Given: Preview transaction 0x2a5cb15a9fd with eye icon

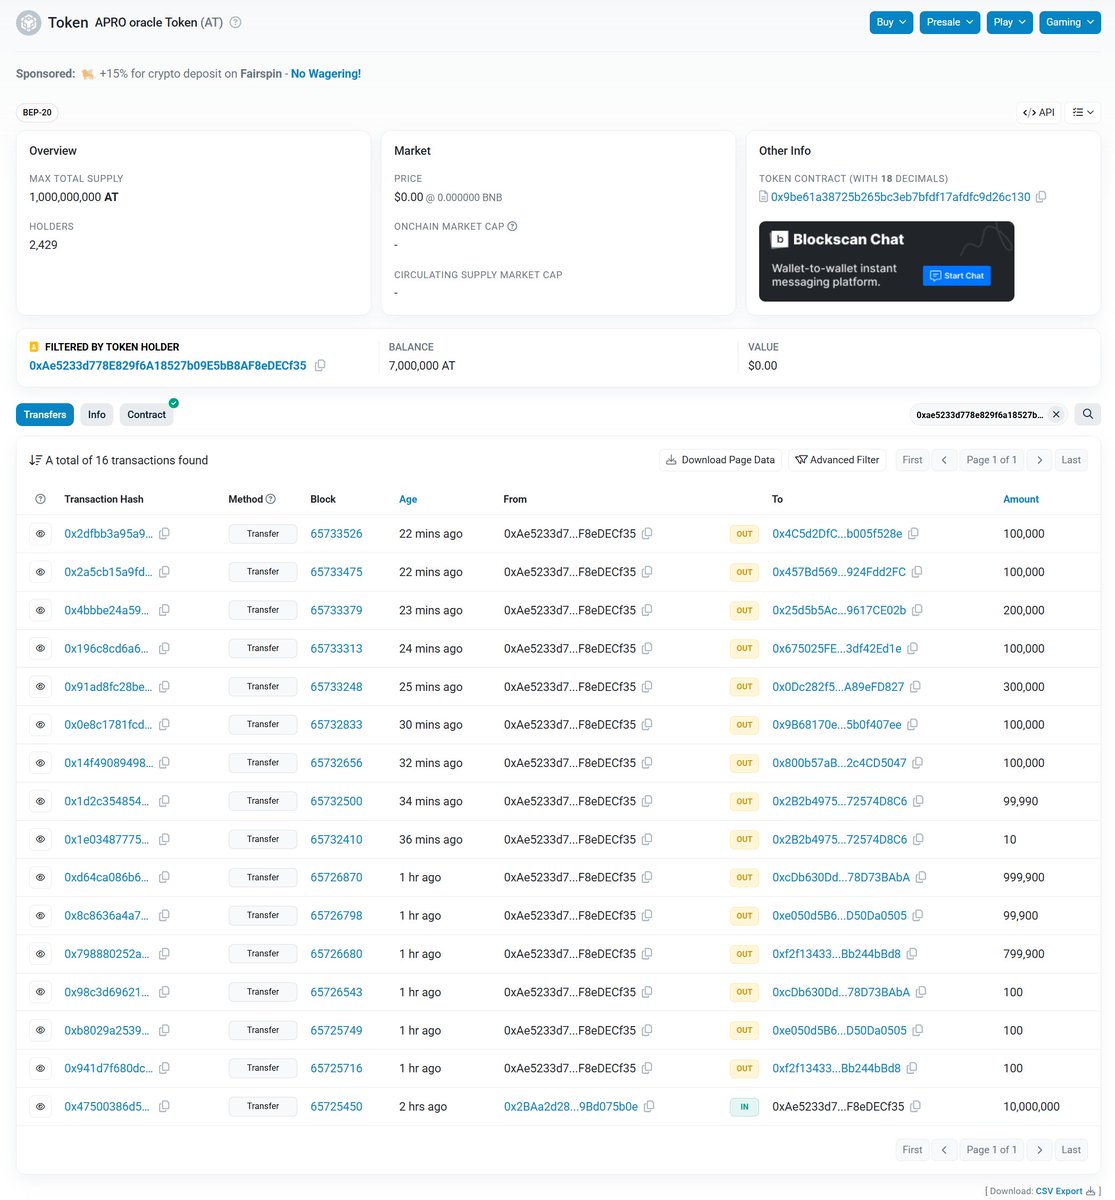Looking at the screenshot, I should coord(41,572).
